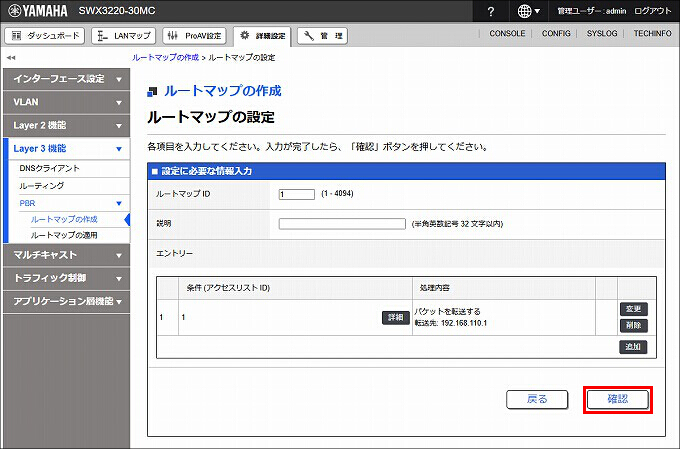Open the 管理 tab
This screenshot has height=449, width=680.
point(322,36)
